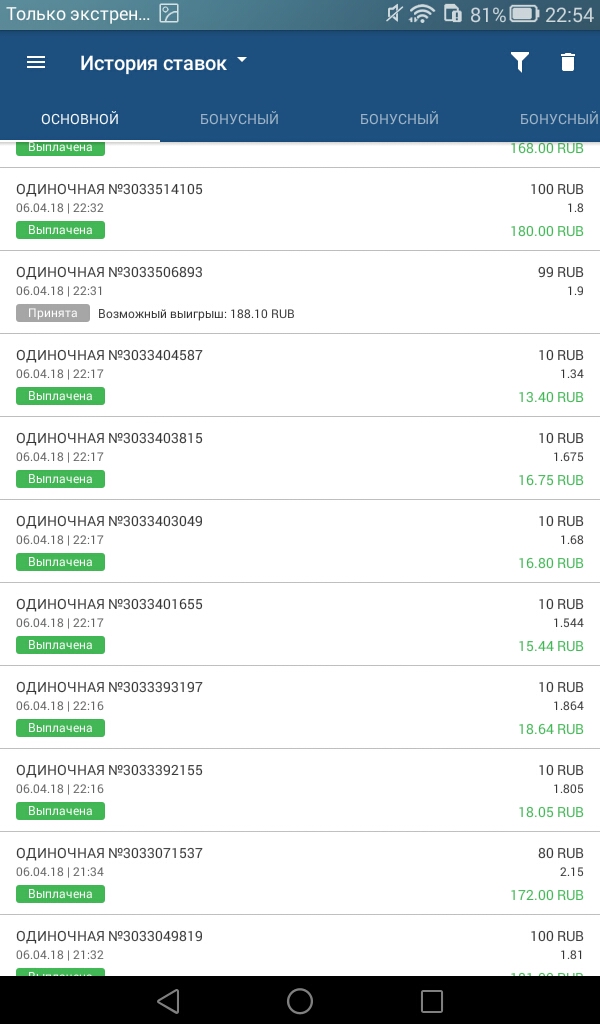This screenshot has width=600, height=1024.
Task: Select the second Бонусный tab
Action: pyautogui.click(x=399, y=120)
